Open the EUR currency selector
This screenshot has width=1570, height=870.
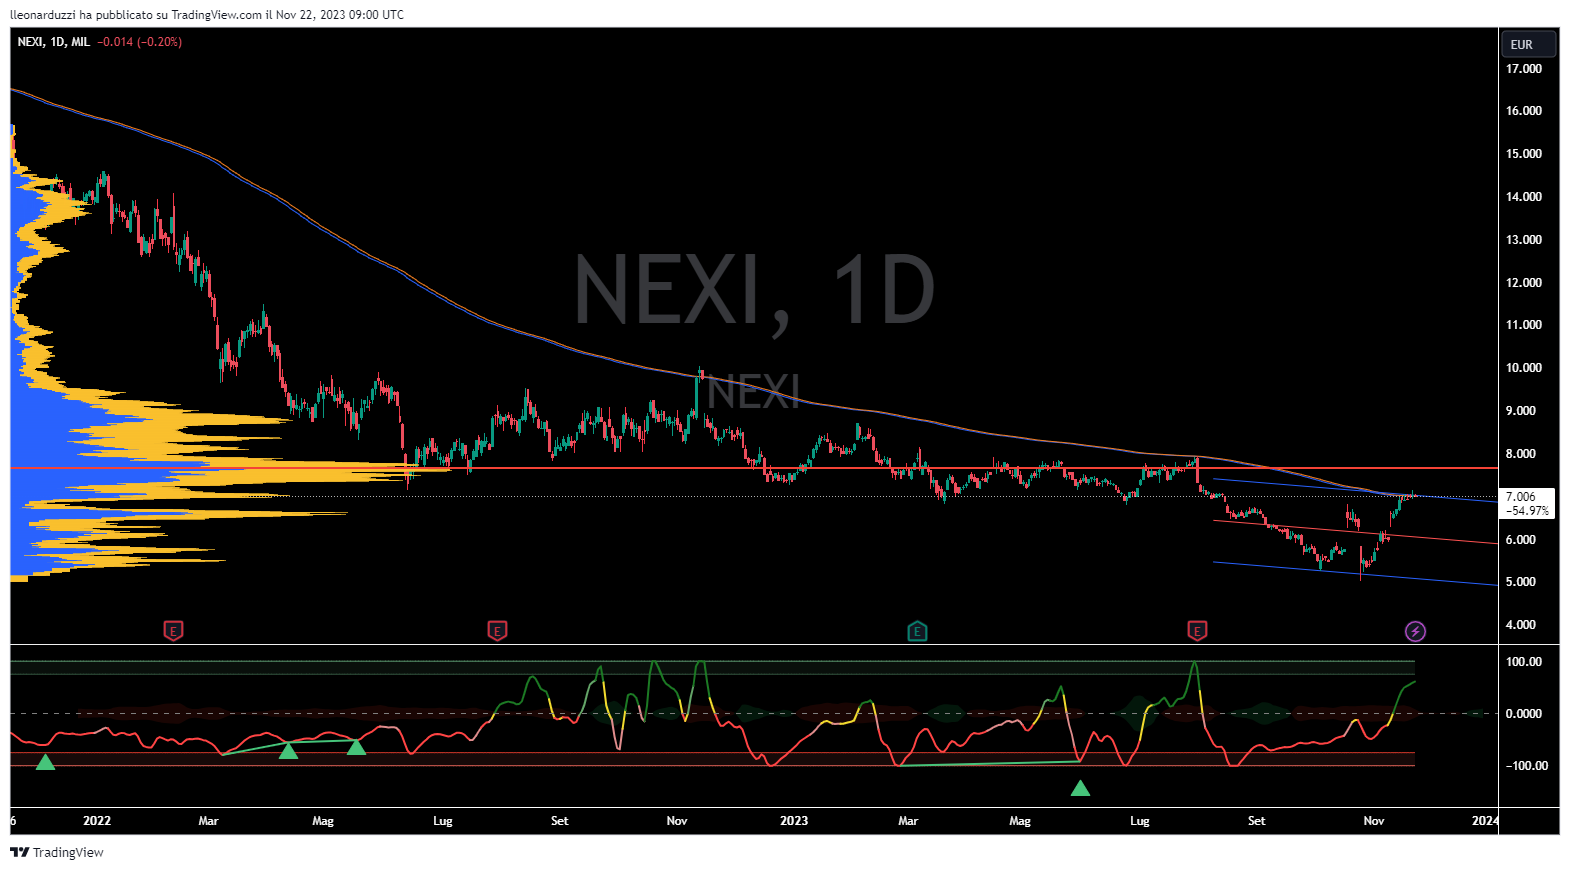pyautogui.click(x=1527, y=44)
